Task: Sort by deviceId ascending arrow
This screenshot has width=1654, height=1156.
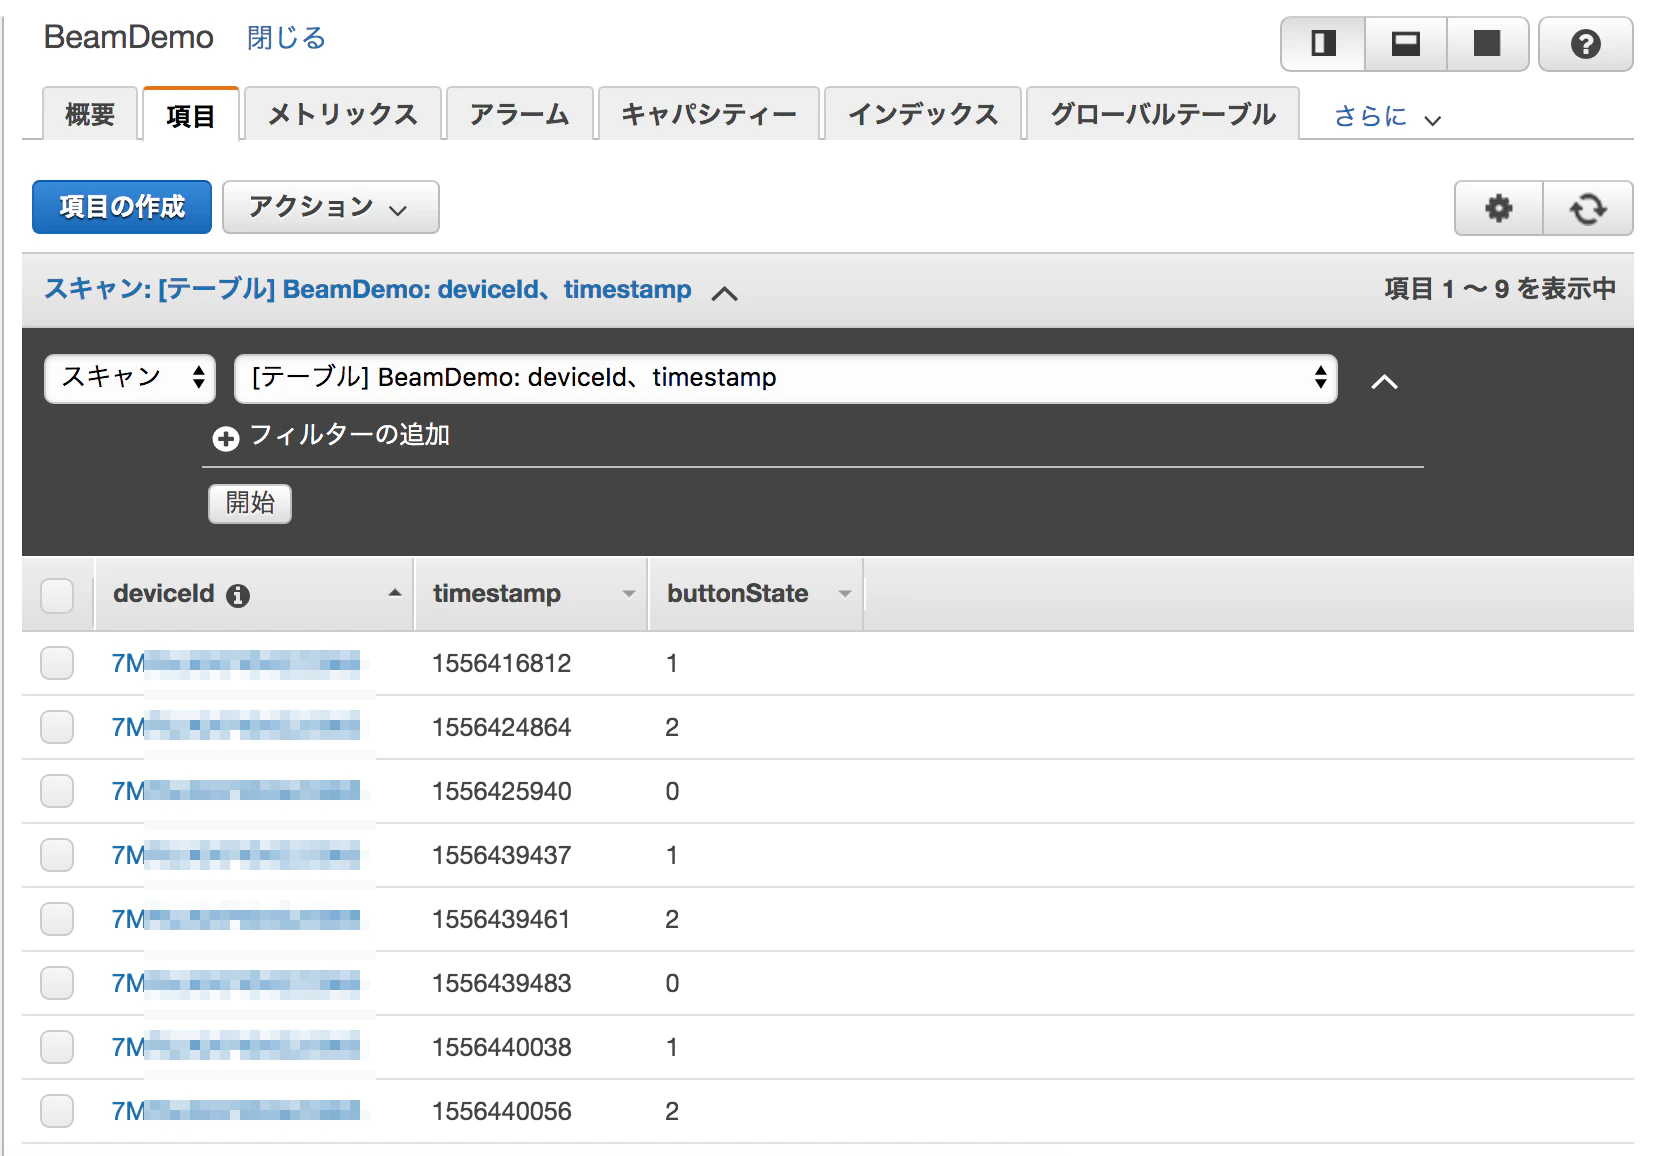Action: coord(394,593)
